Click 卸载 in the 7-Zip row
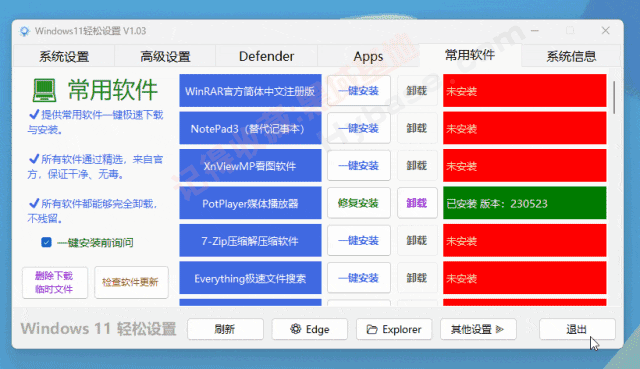Screen dimensions: 640x369 point(417,241)
